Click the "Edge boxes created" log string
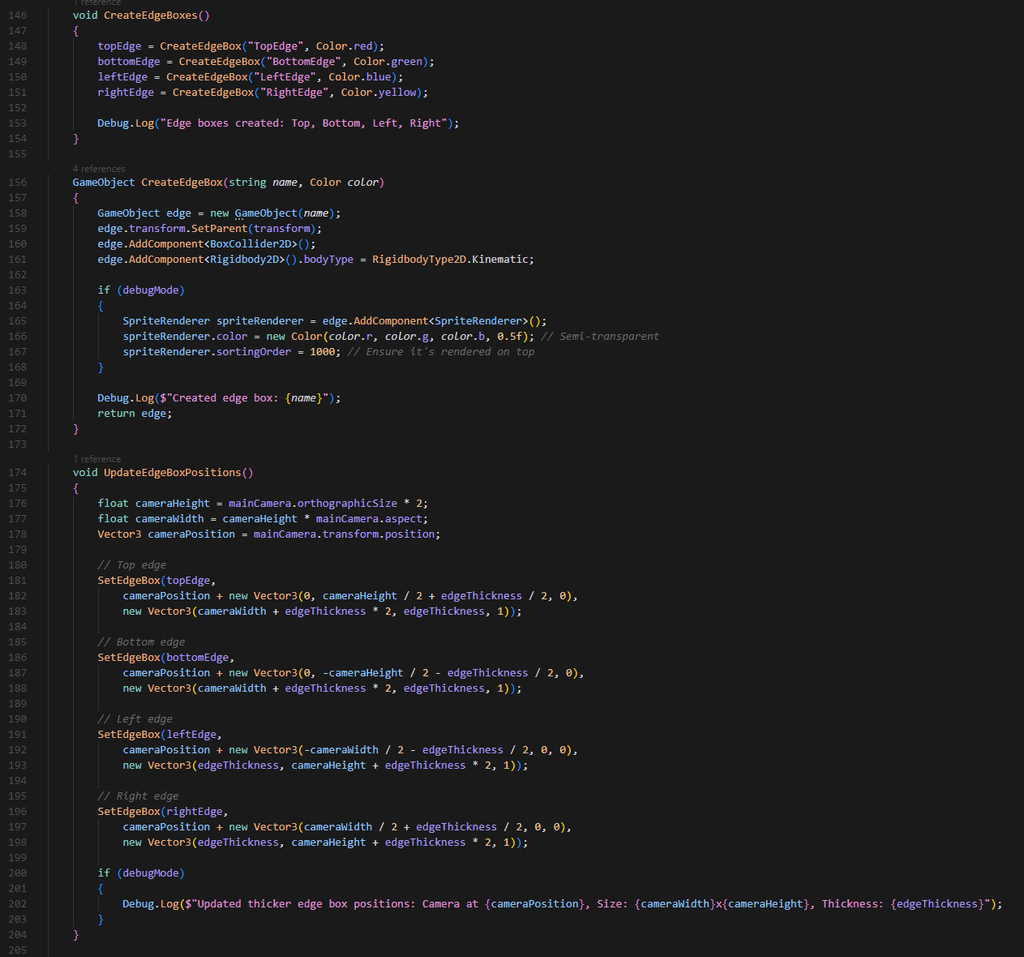This screenshot has height=957, width=1024. [x=304, y=123]
